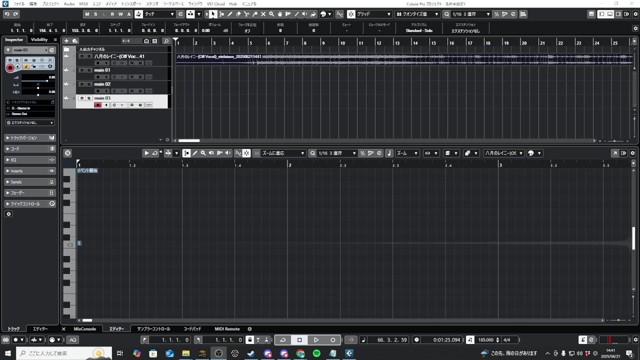Open the automation mode タッチ dropdown

tap(159, 14)
